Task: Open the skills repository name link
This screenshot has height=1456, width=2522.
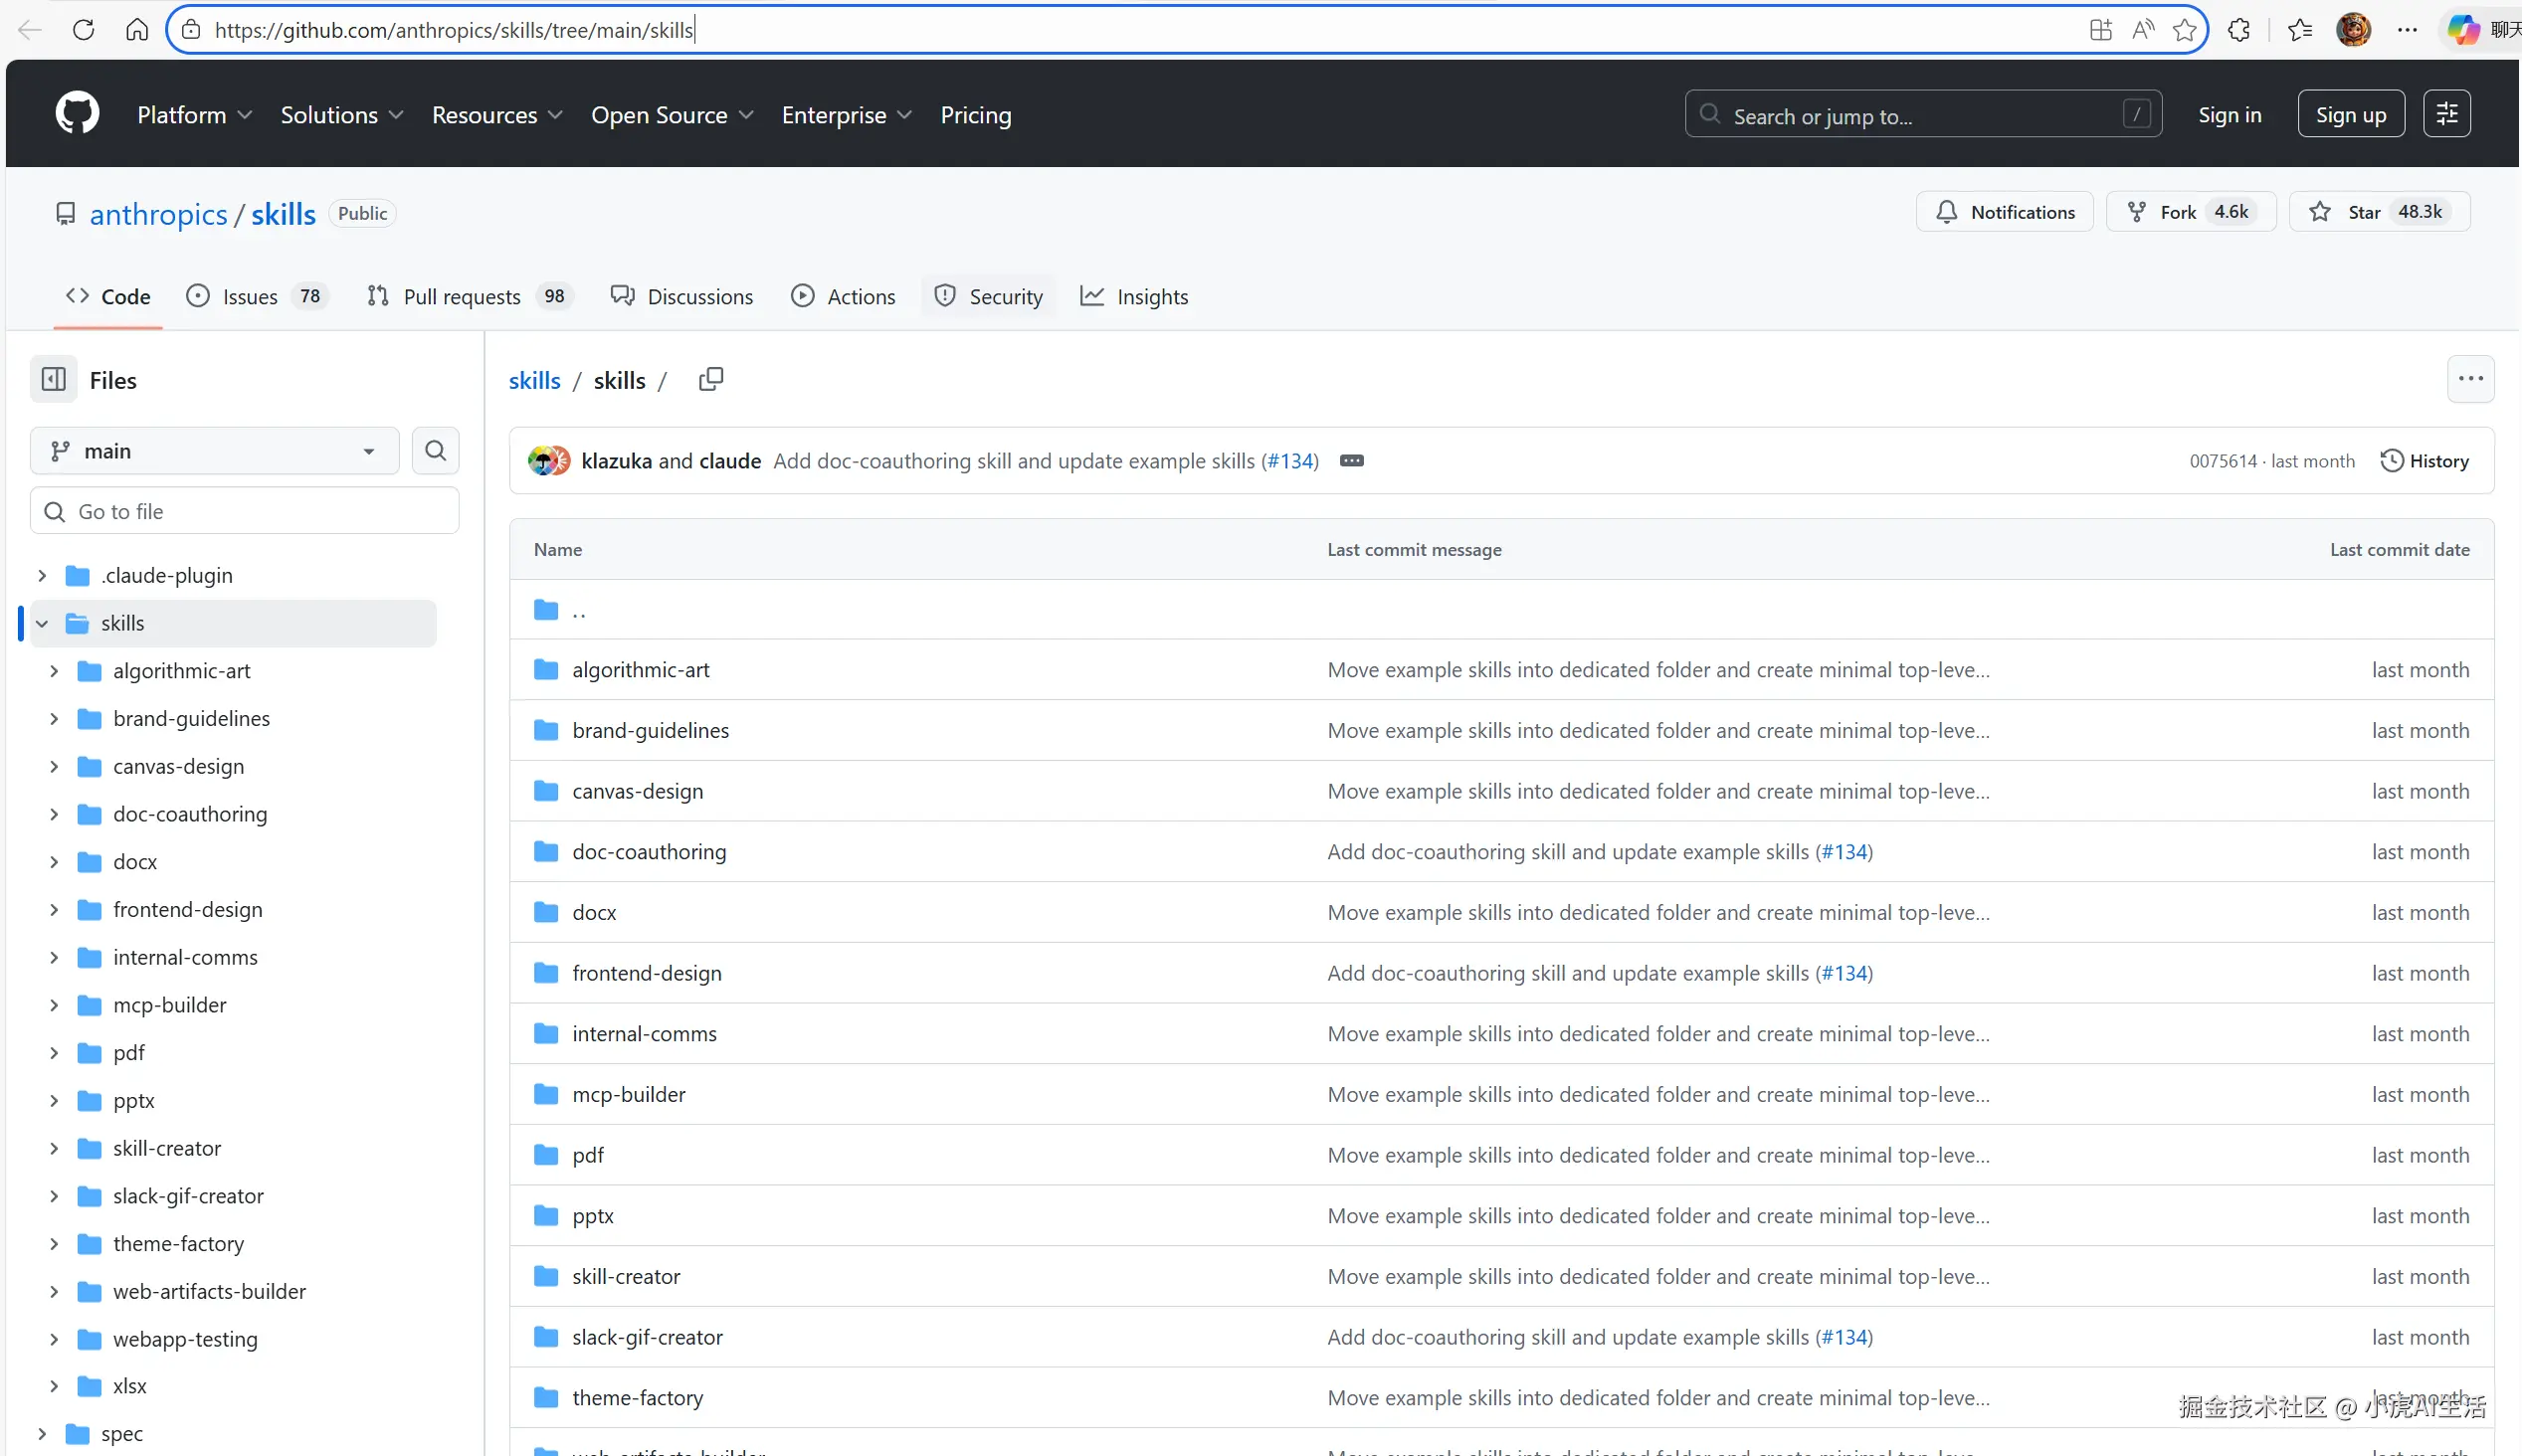Action: click(x=283, y=214)
